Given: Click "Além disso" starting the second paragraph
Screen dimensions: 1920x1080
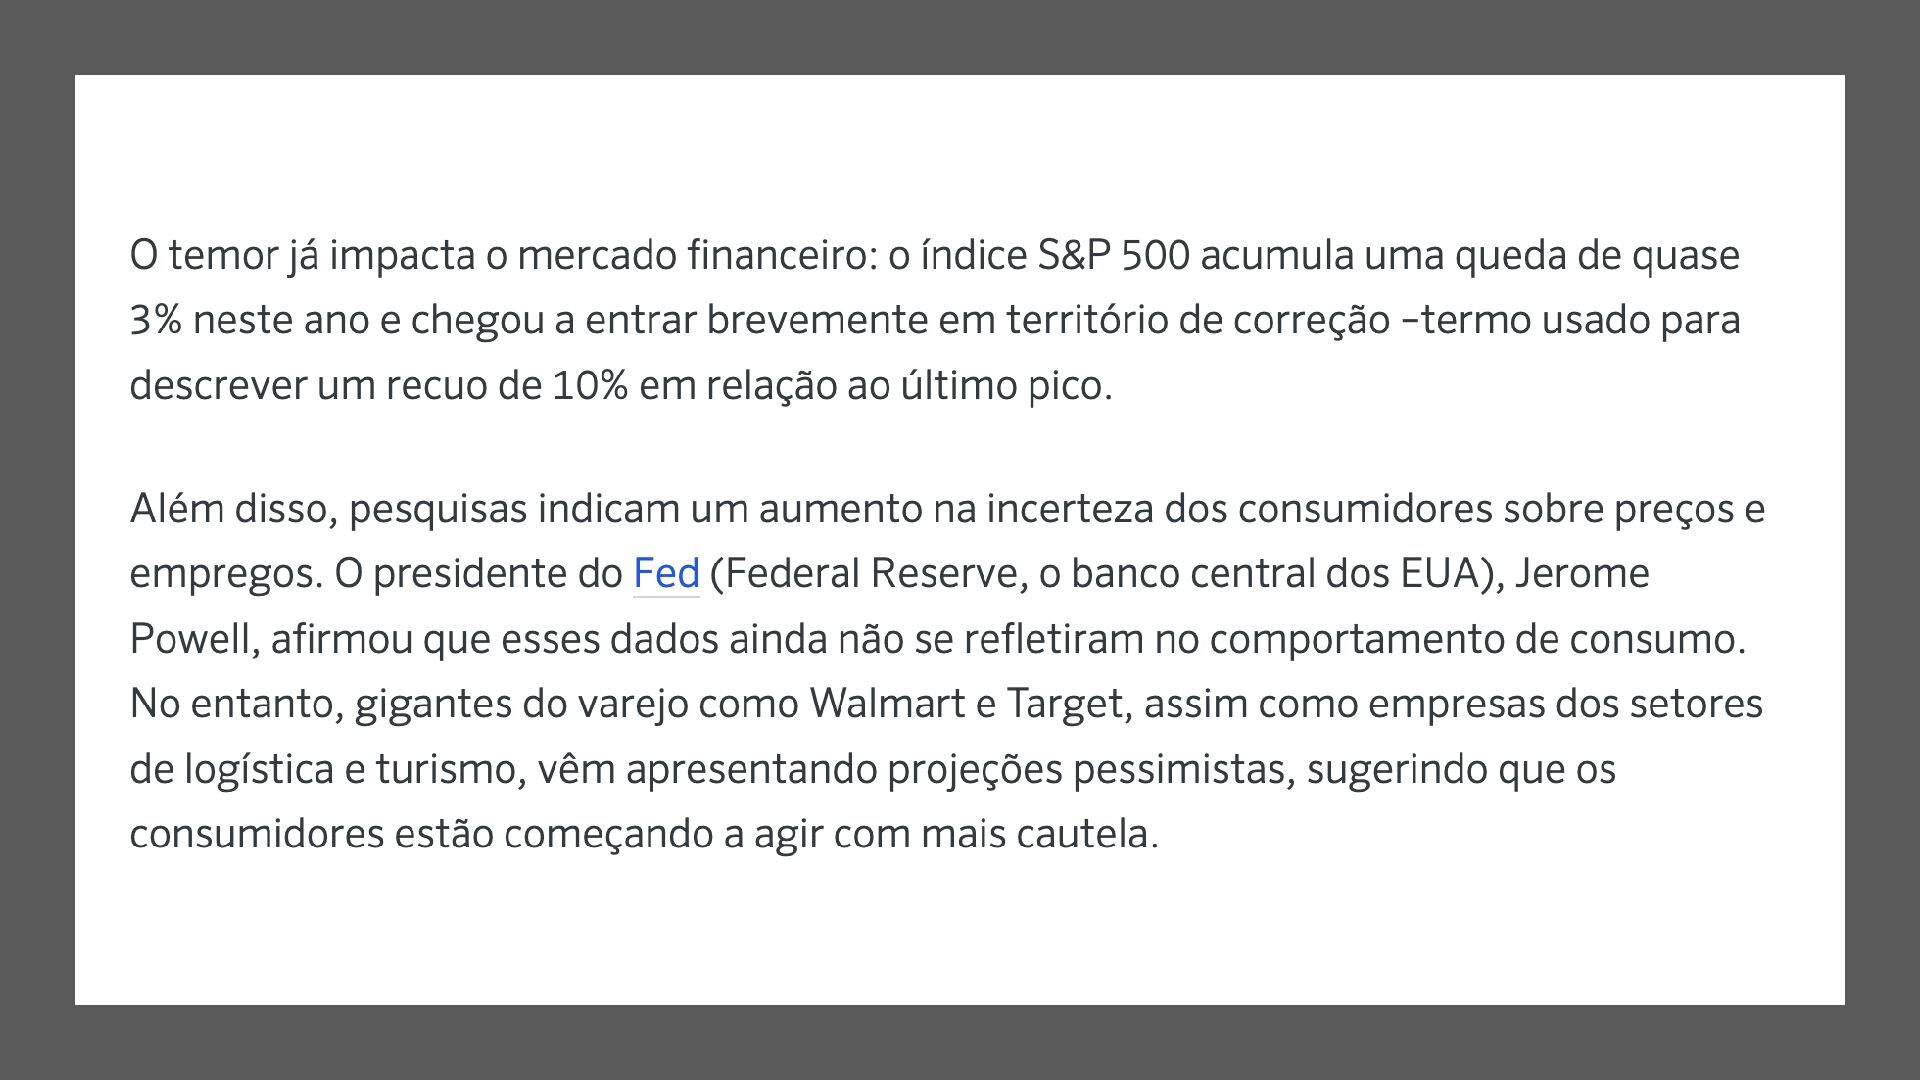Looking at the screenshot, I should tap(234, 508).
